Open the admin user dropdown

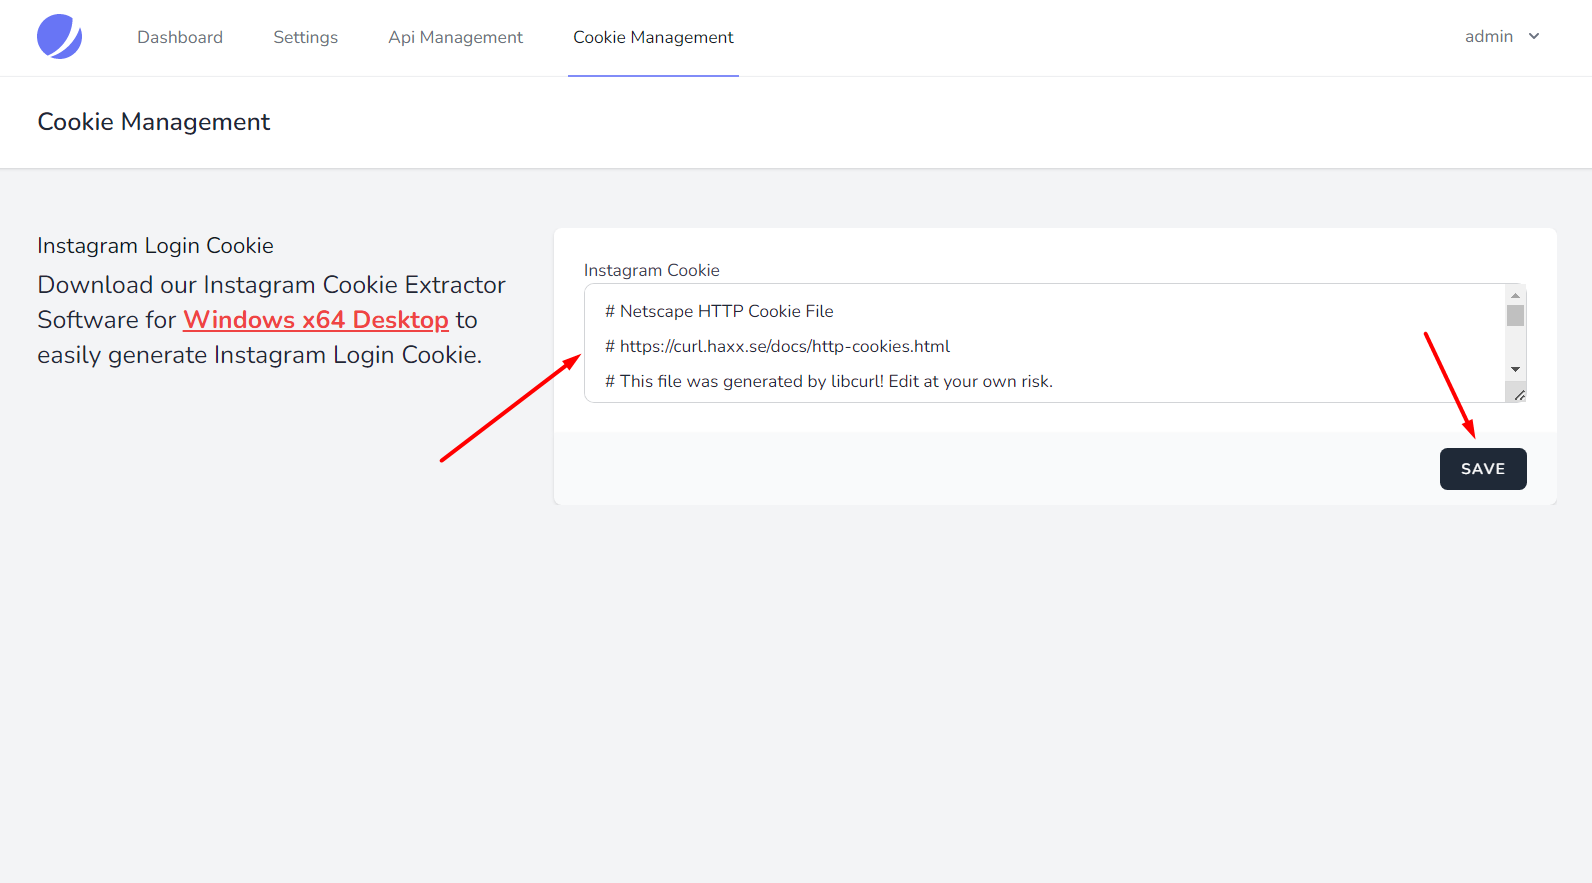pos(1502,36)
